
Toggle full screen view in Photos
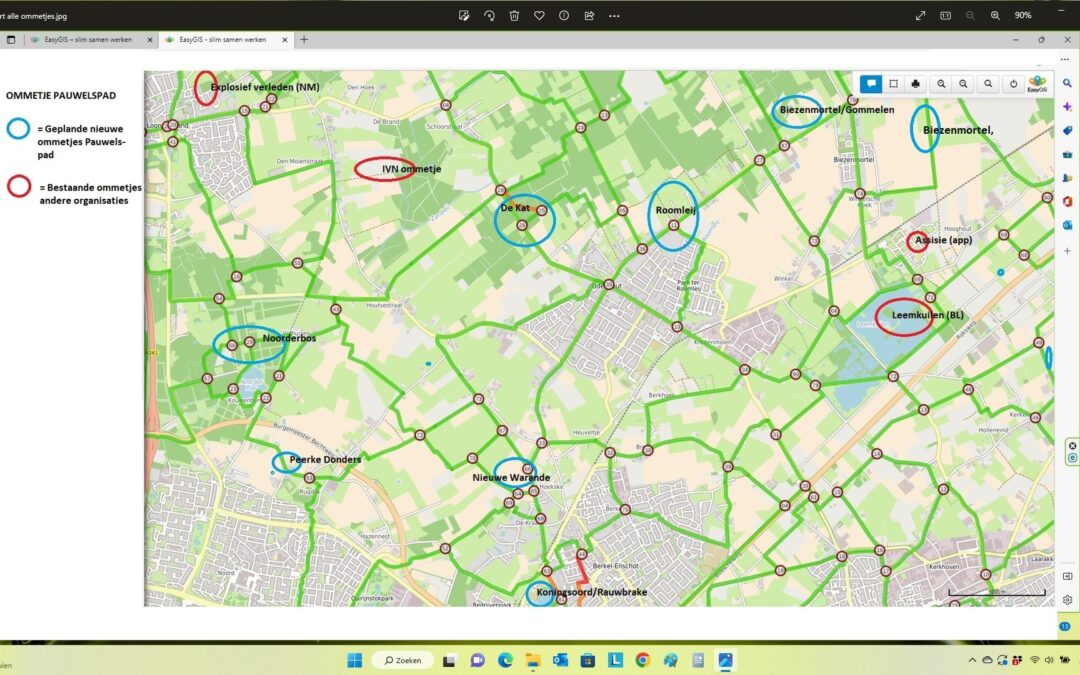click(x=920, y=15)
